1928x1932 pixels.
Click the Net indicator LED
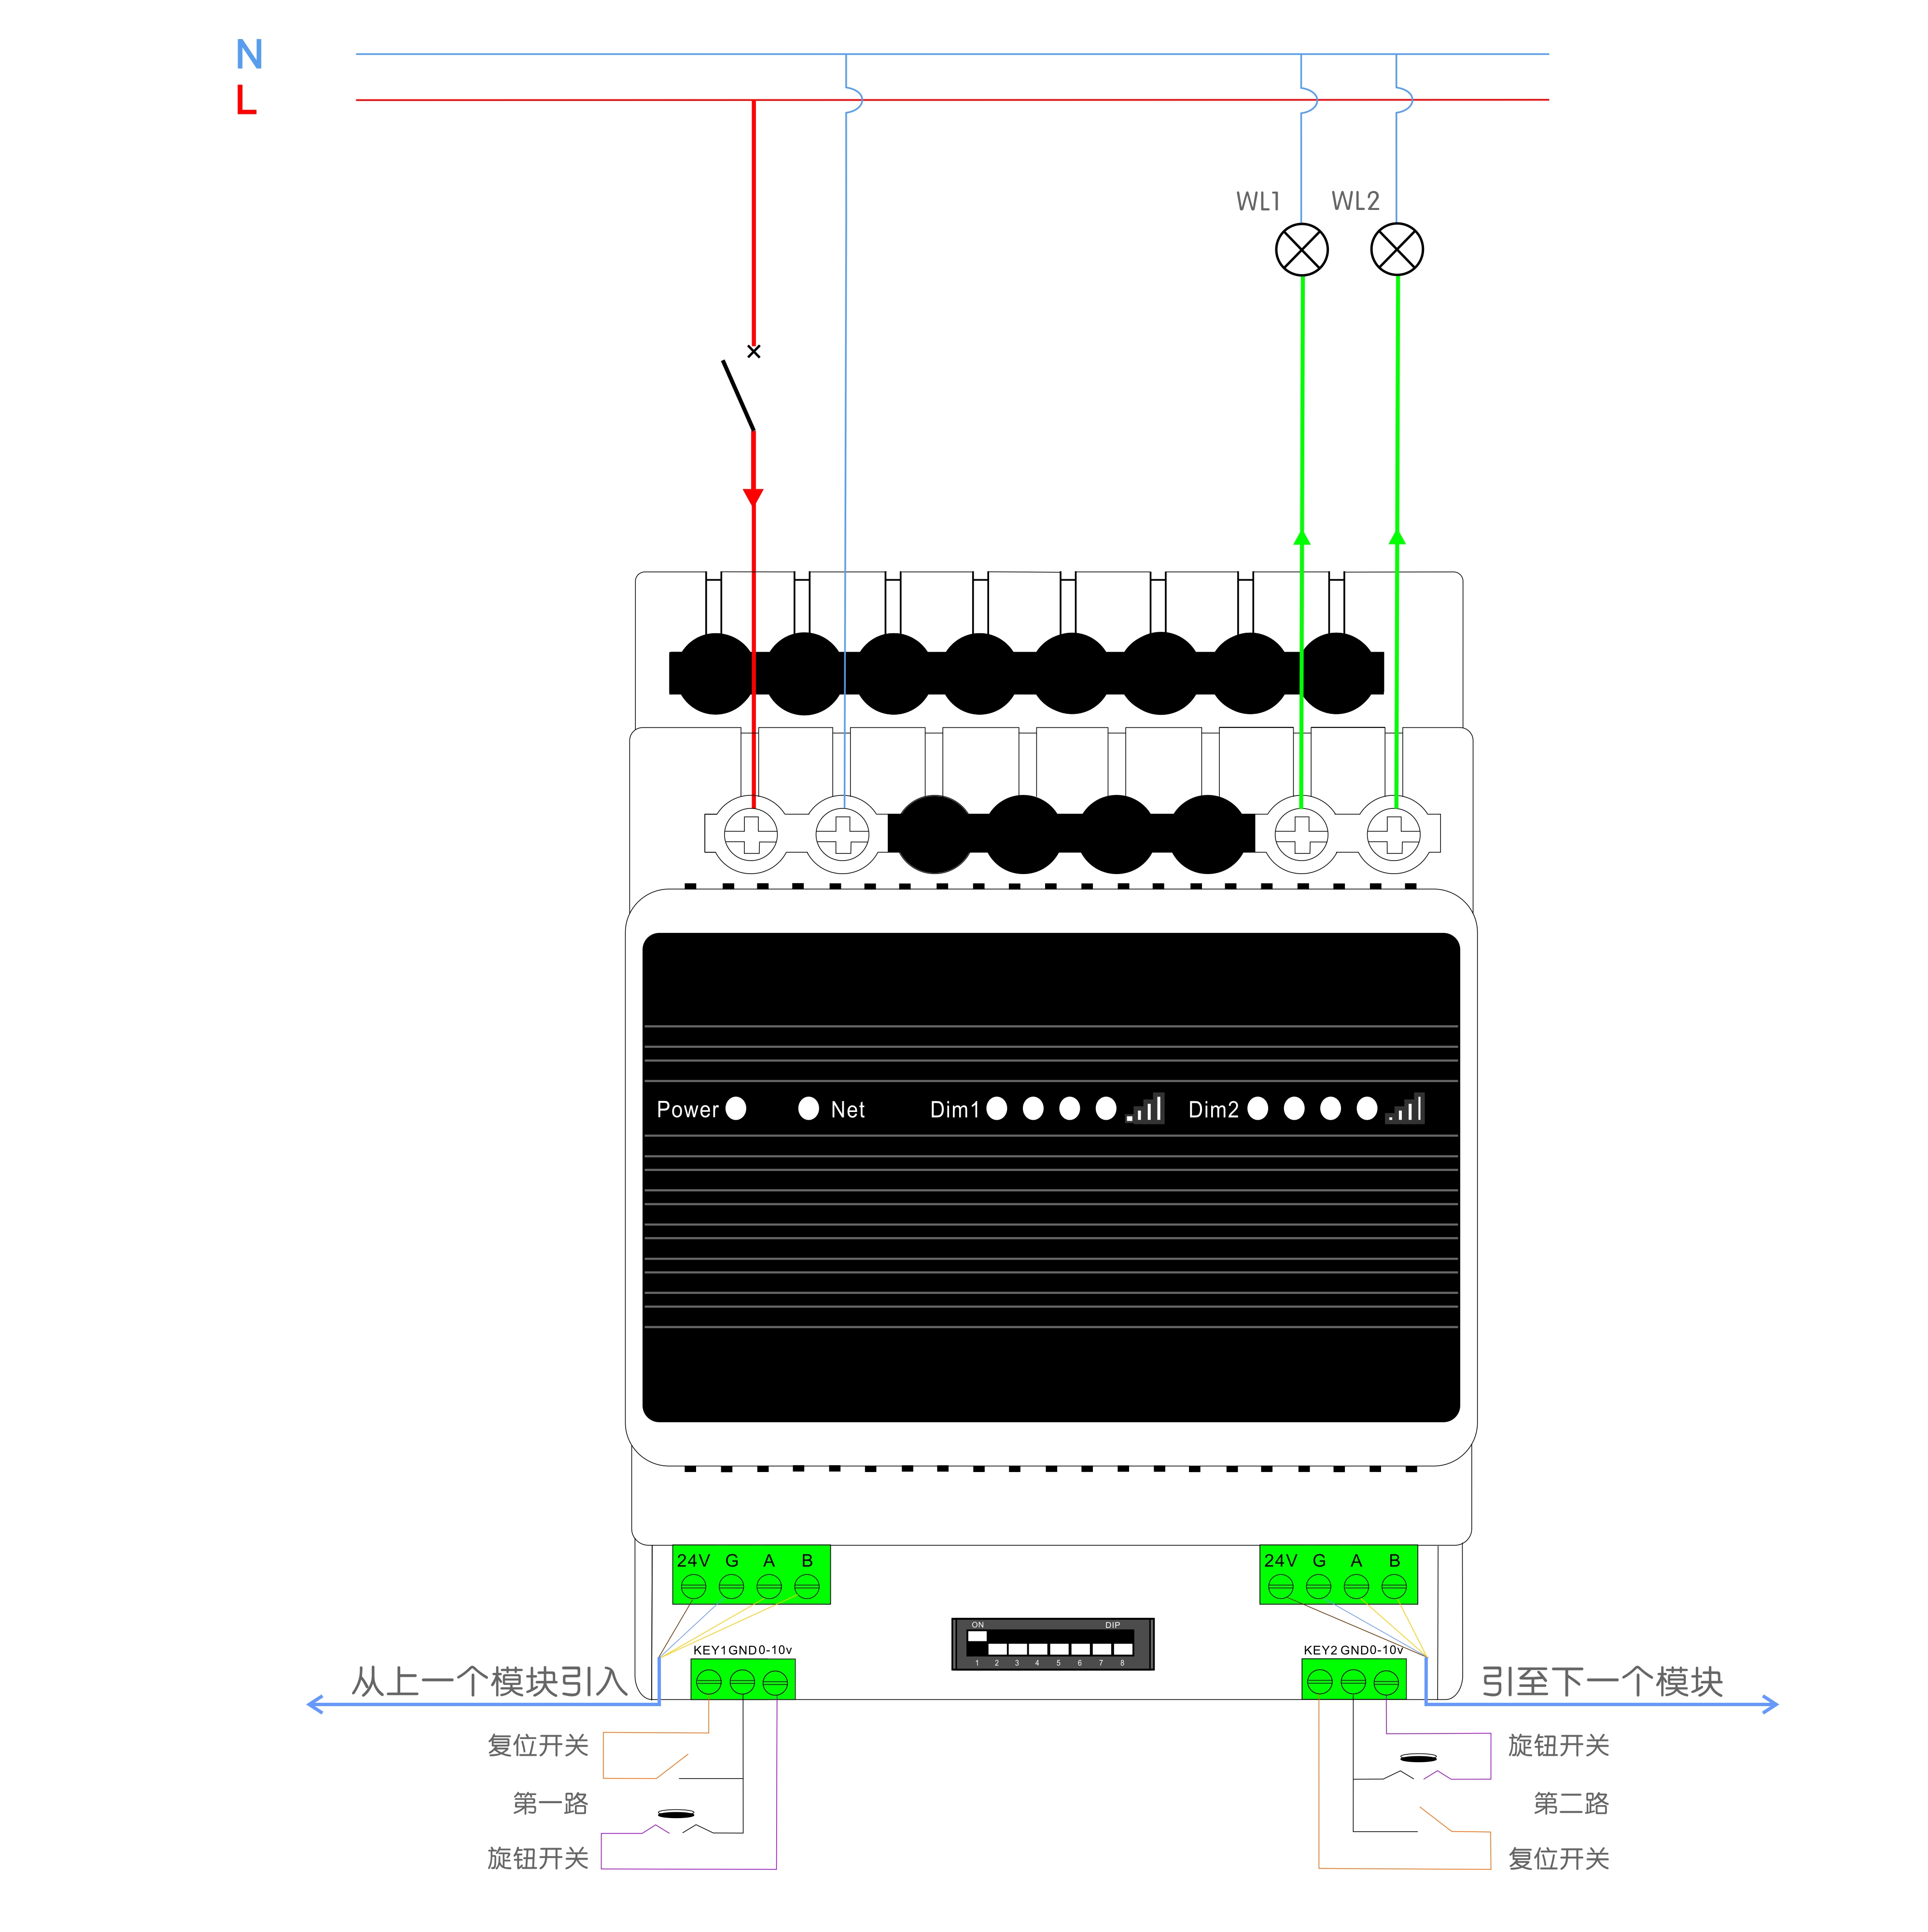click(808, 1108)
